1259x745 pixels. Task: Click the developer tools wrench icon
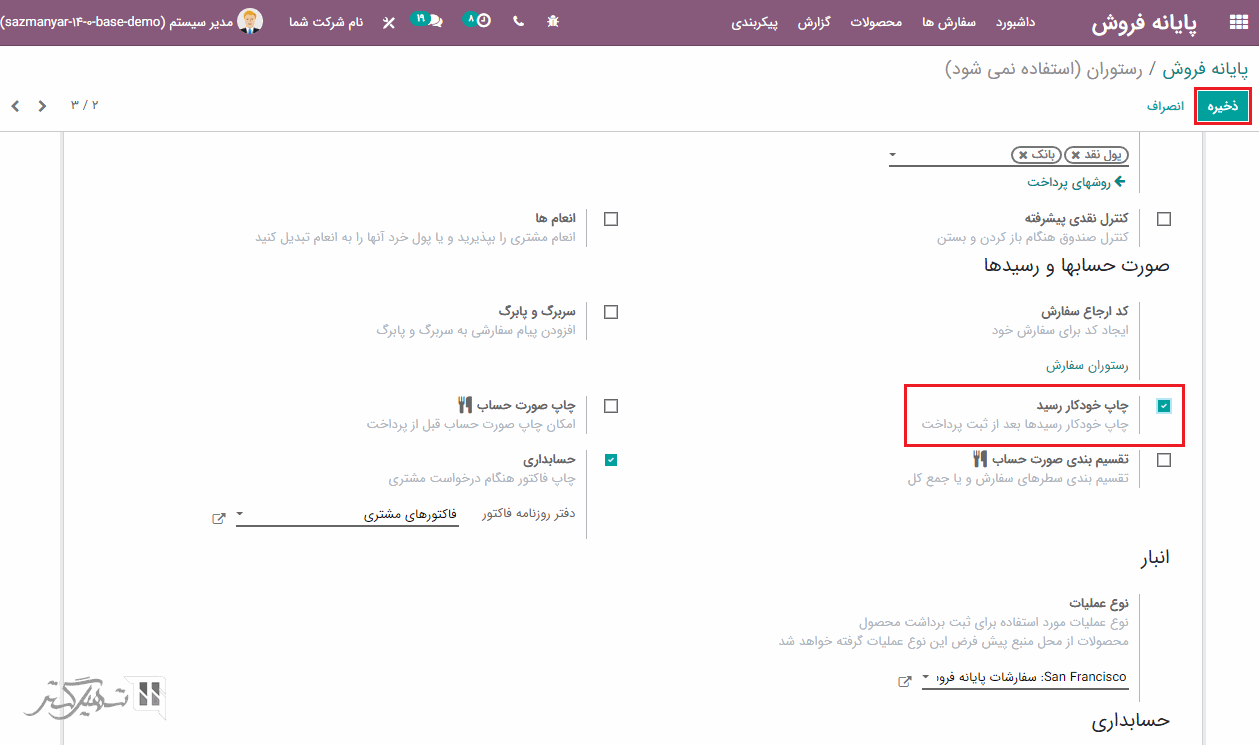pos(388,22)
